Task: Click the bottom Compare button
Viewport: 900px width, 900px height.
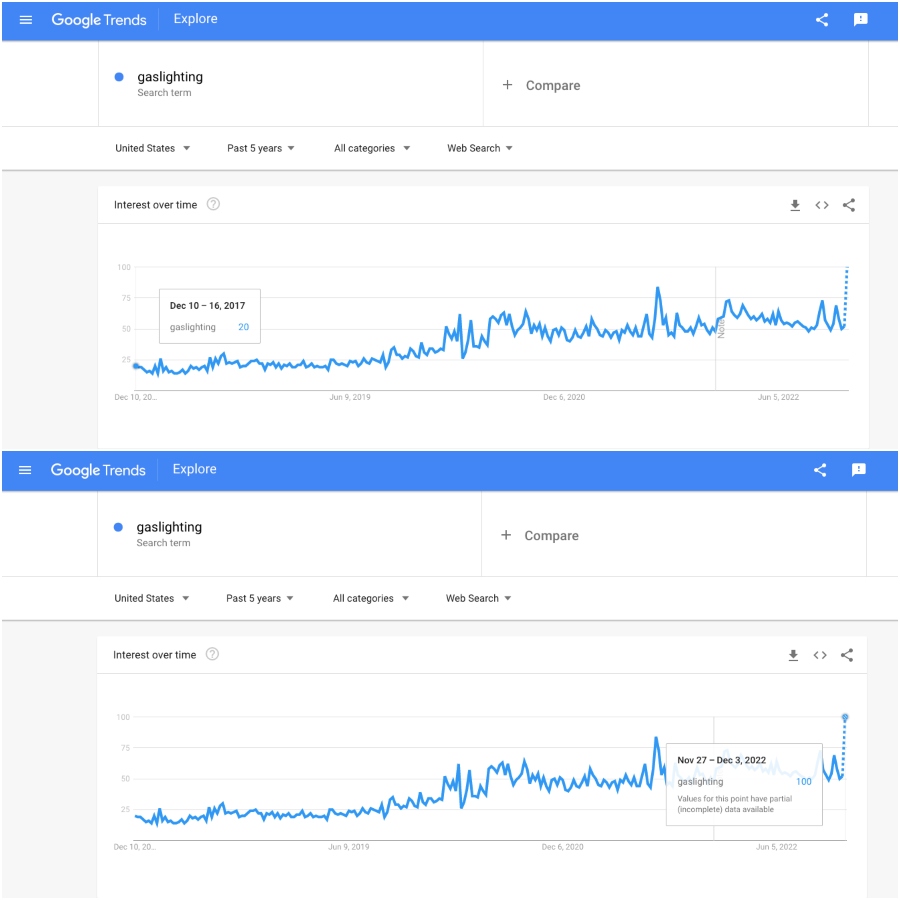Action: point(540,536)
